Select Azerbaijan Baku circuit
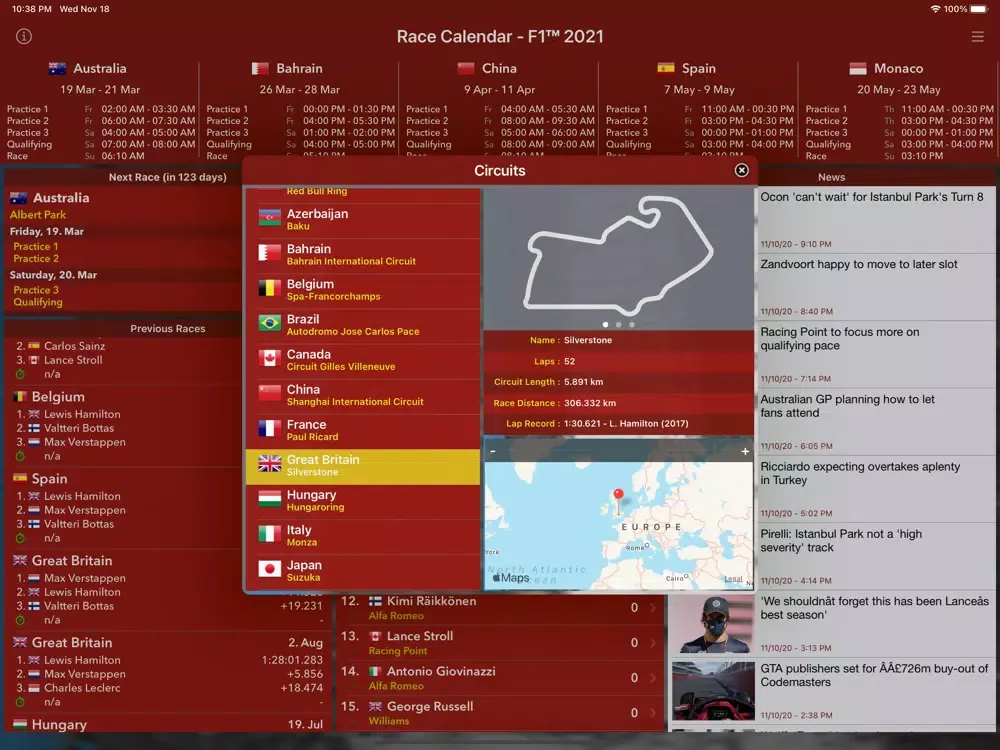 363,219
